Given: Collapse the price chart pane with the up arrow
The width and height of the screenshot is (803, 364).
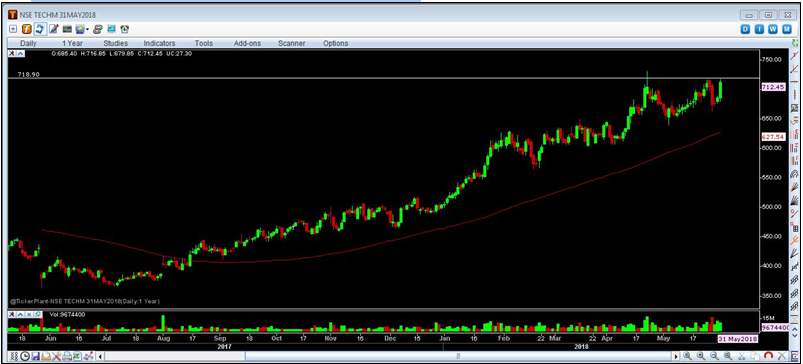Looking at the screenshot, I should [20, 53].
